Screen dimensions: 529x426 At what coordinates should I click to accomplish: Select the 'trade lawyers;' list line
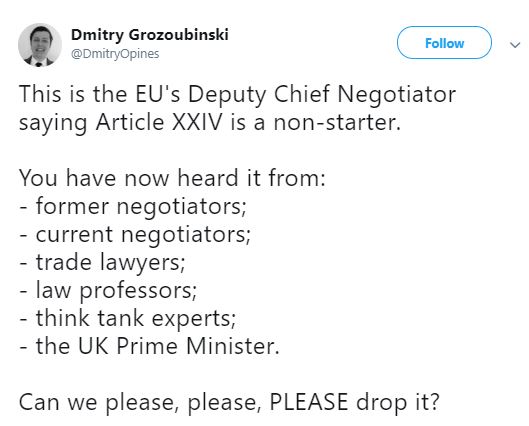(102, 262)
